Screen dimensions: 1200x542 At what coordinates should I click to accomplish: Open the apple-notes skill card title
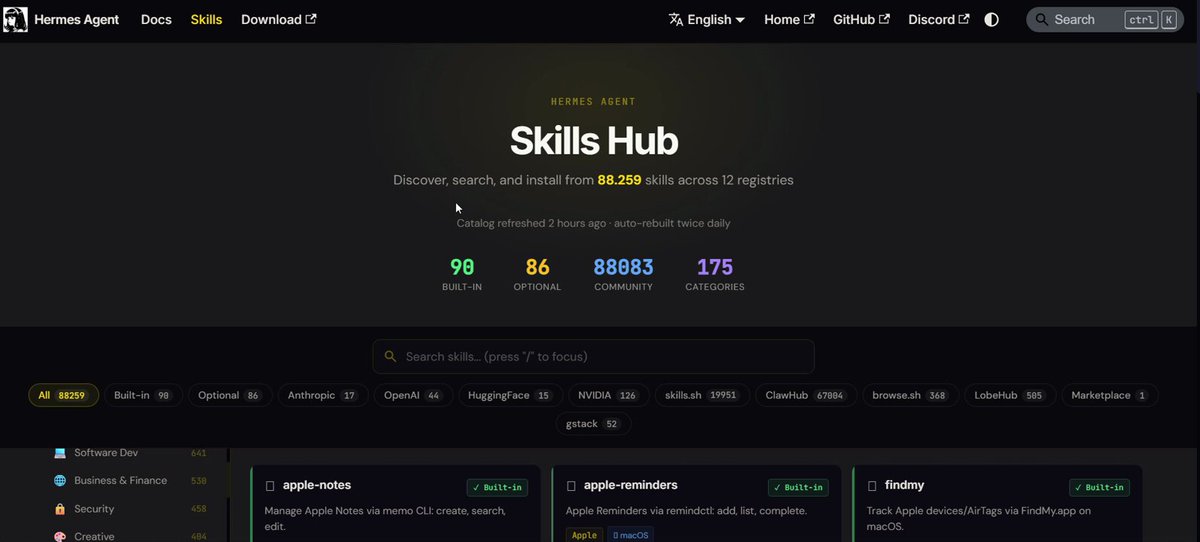(317, 485)
